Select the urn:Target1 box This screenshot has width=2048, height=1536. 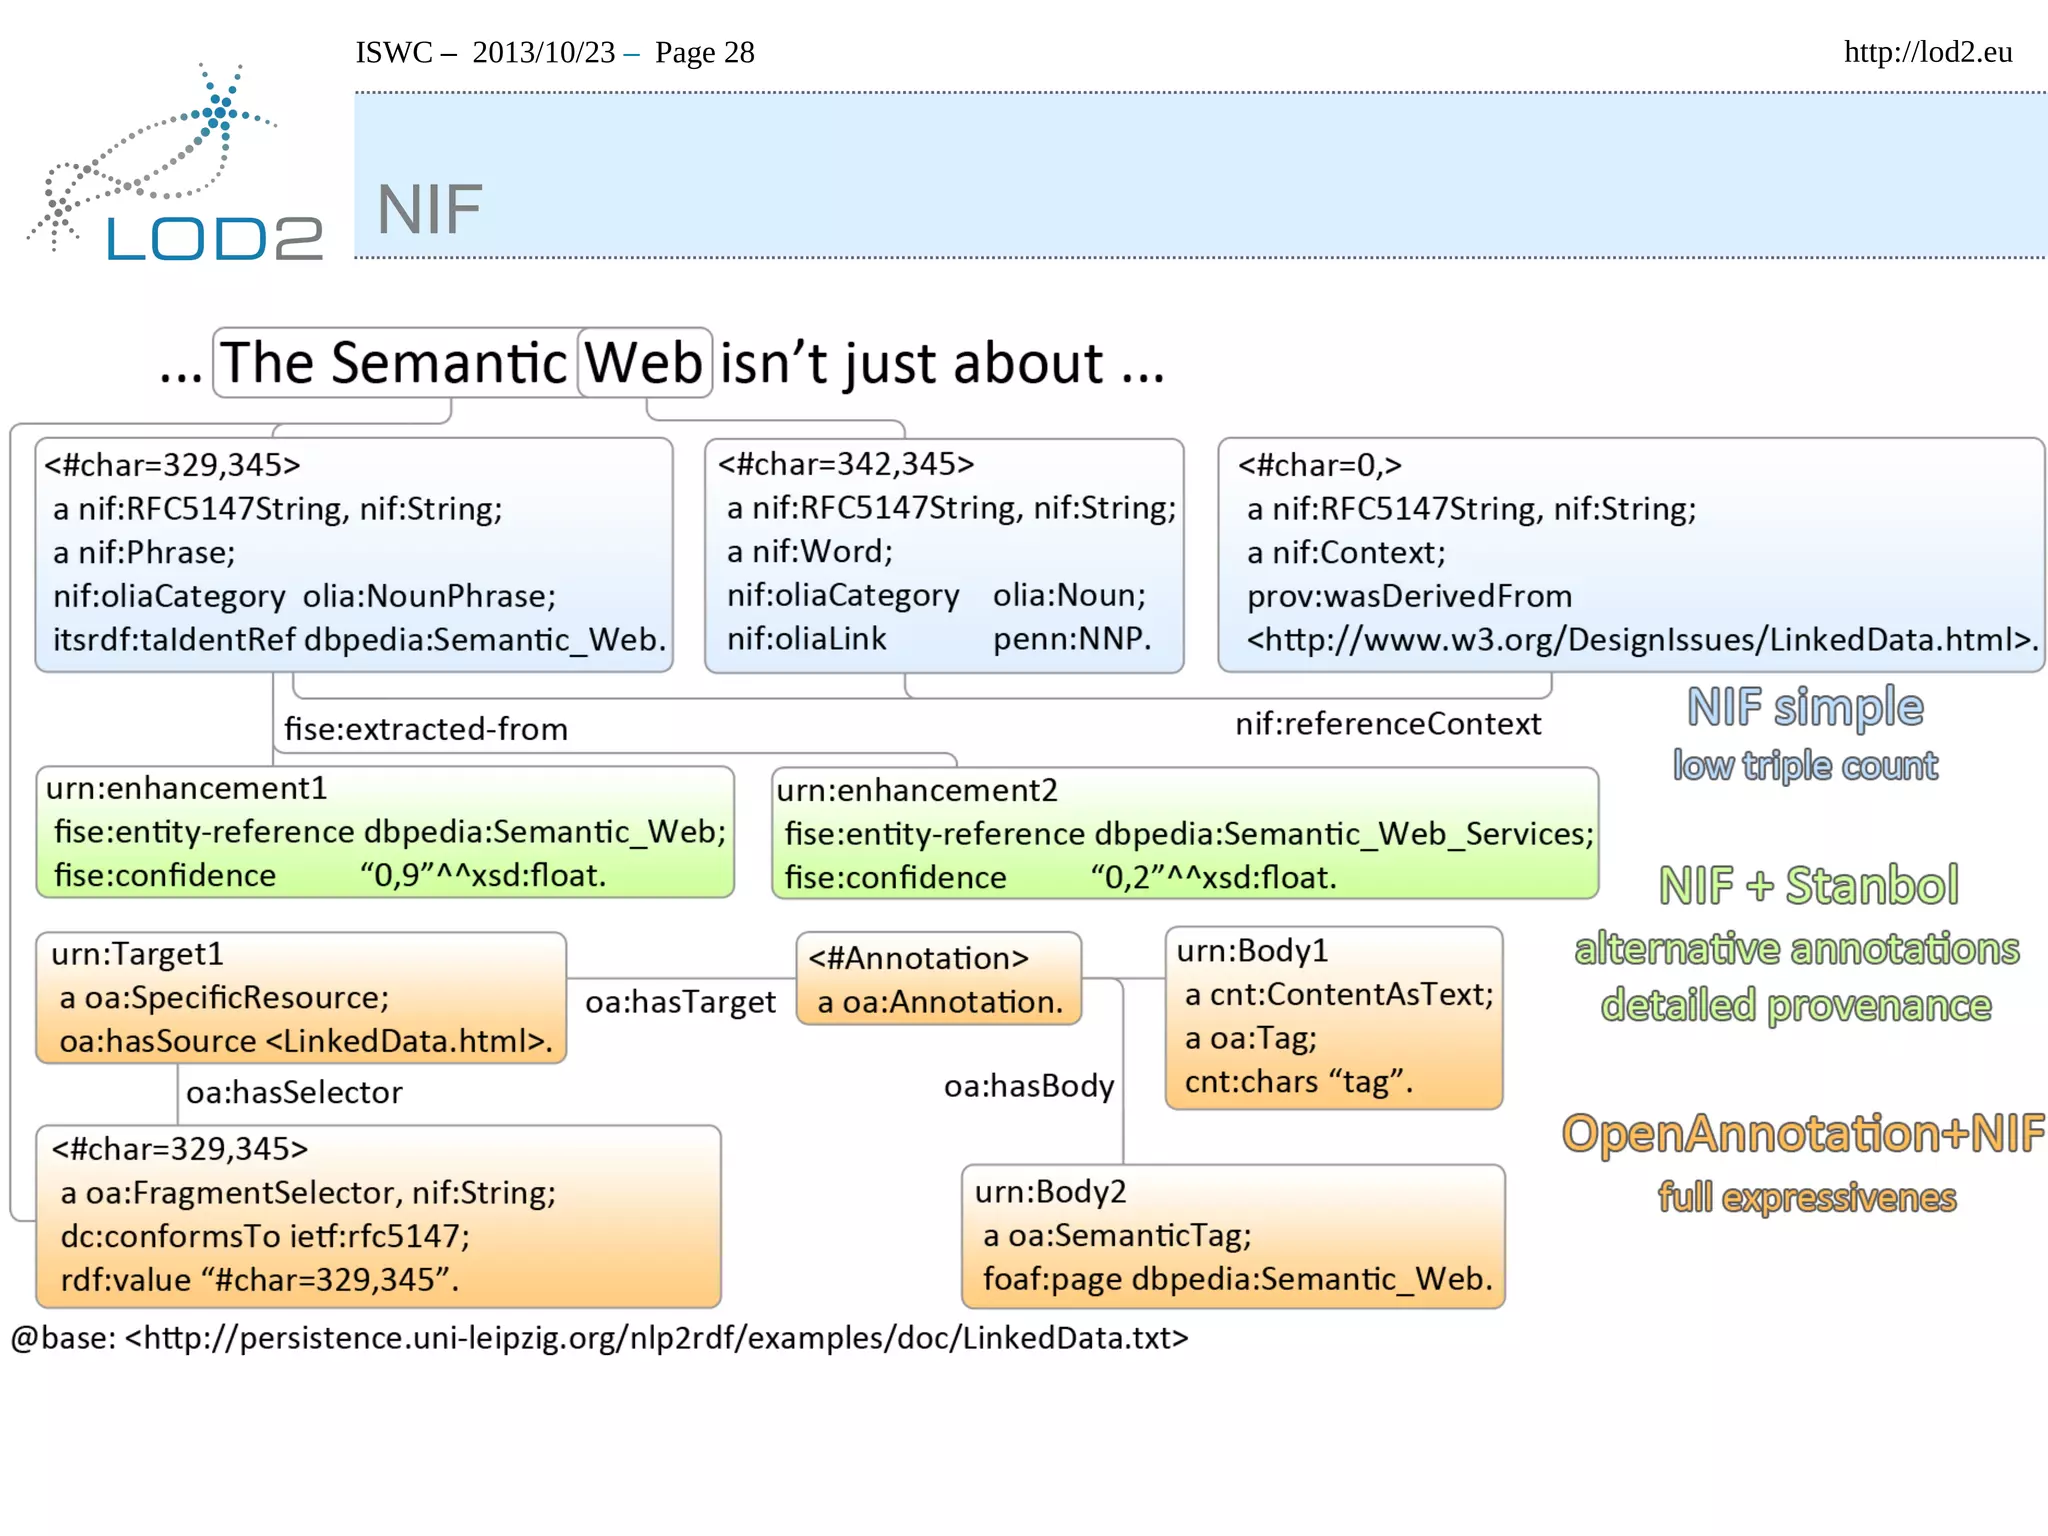300,997
